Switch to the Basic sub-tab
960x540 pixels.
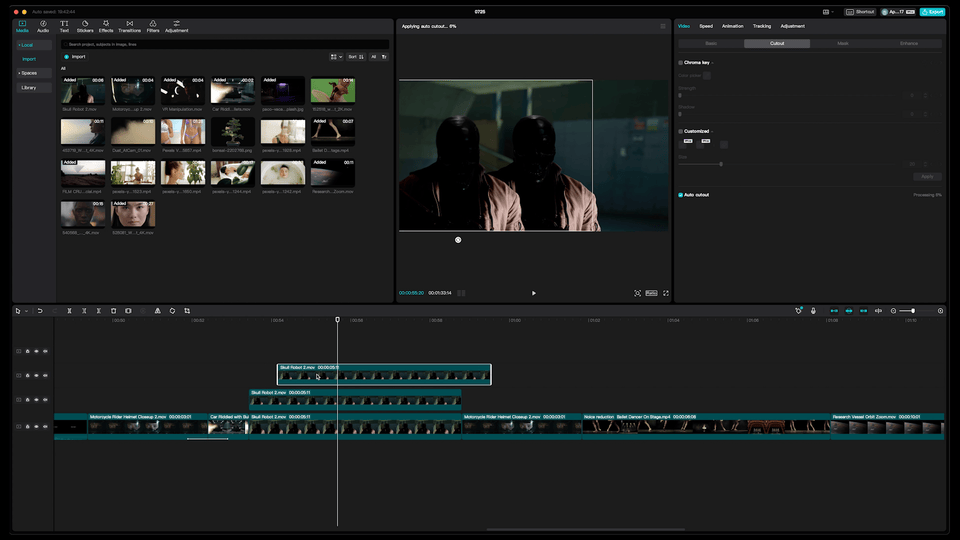711,43
